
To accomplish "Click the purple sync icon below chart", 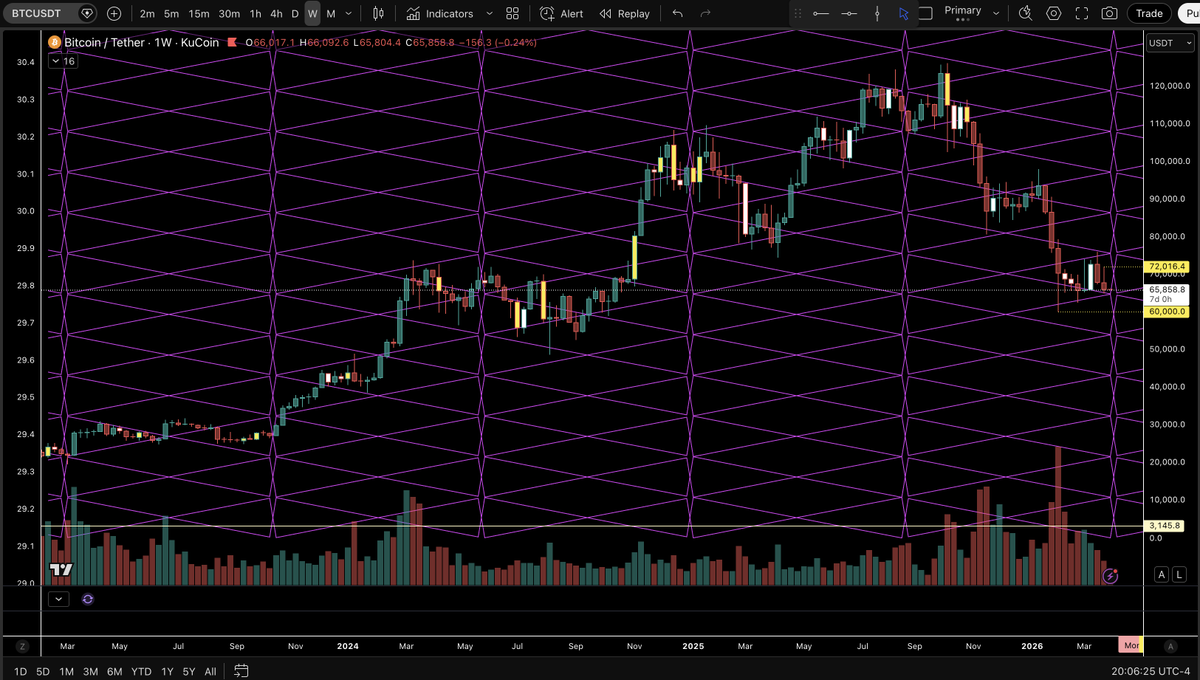I will 88,598.
